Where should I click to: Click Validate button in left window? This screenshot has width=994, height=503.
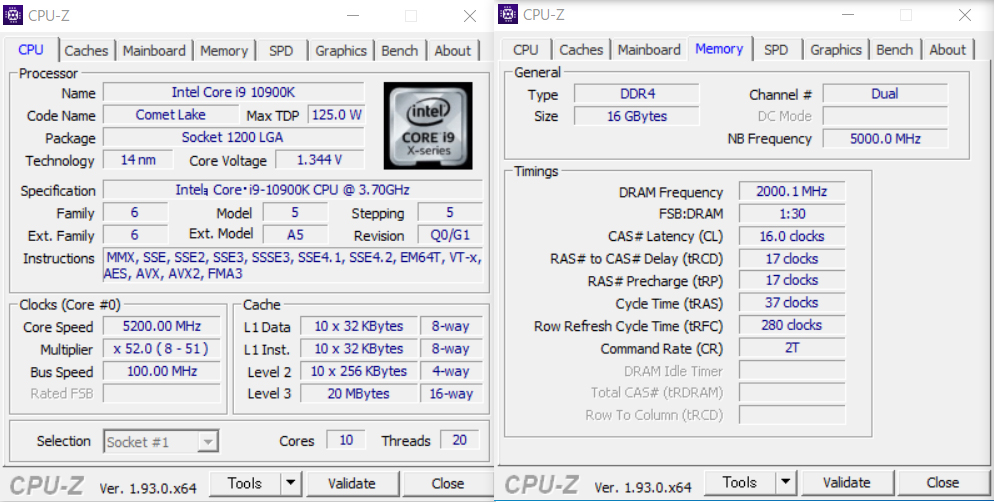click(352, 483)
